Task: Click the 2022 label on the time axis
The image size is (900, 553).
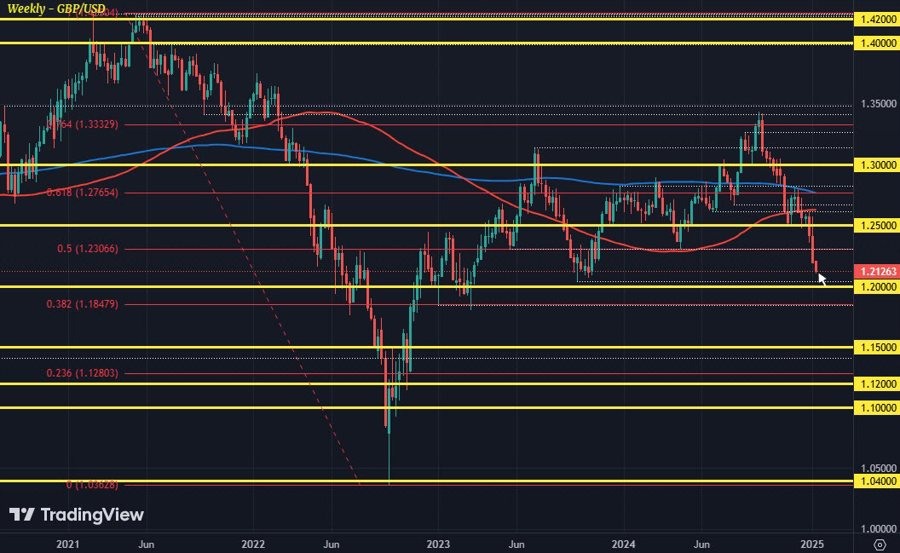Action: click(253, 544)
